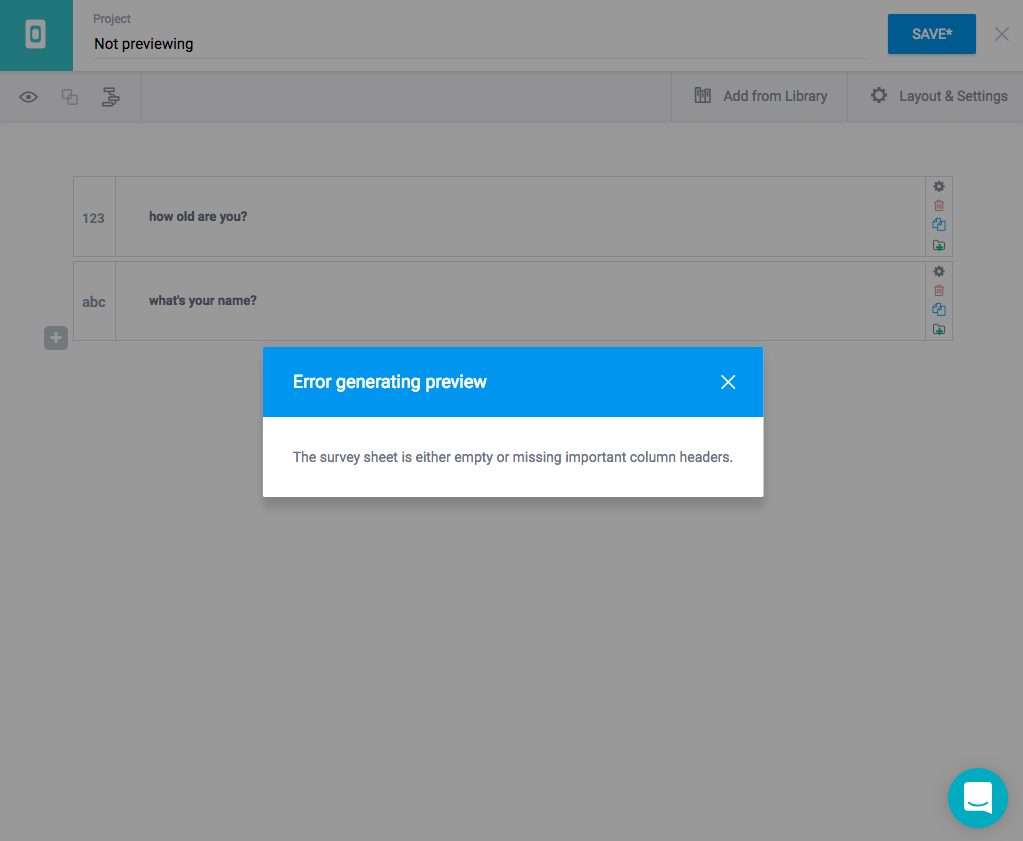
Task: Dismiss the error generating preview dialog
Action: click(728, 381)
